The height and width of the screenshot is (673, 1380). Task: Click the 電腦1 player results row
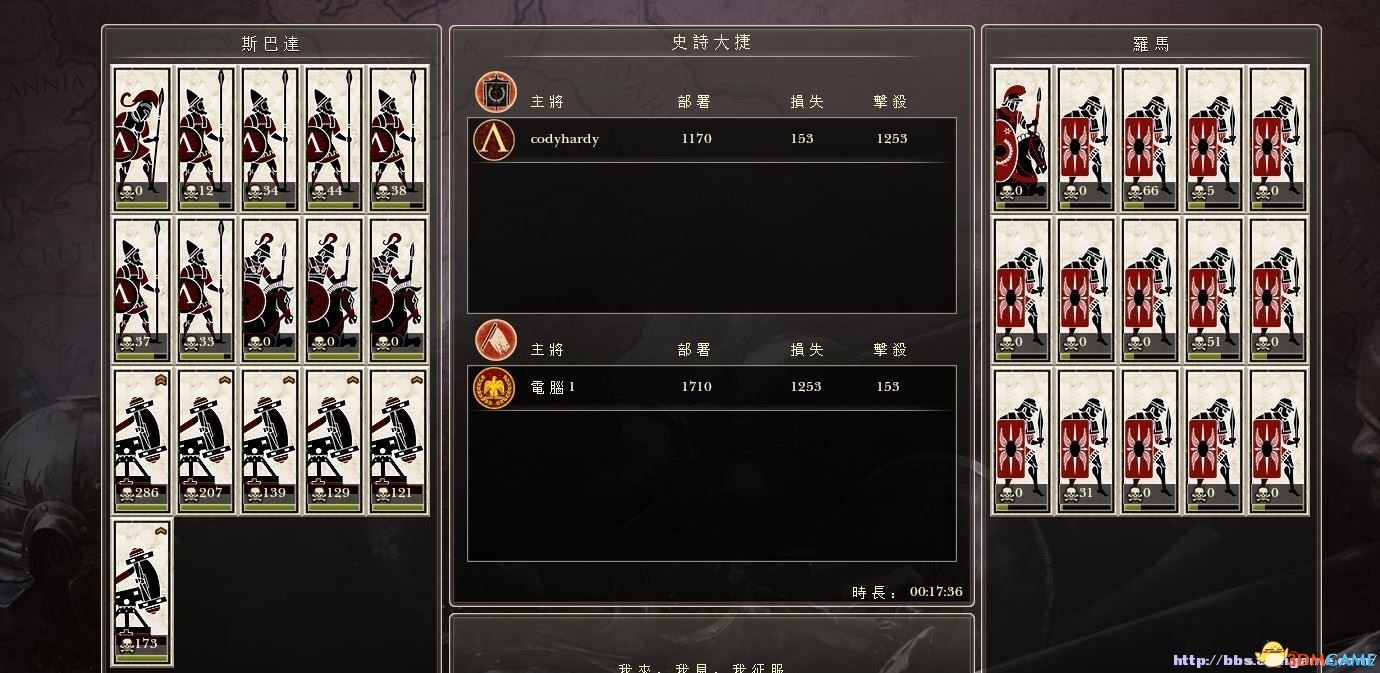pos(712,387)
